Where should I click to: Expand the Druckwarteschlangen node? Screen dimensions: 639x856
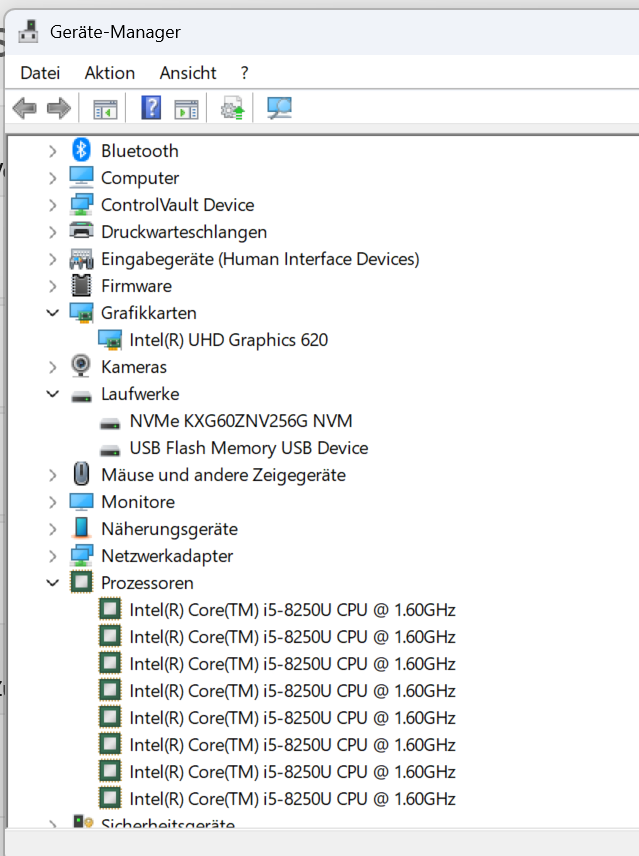(x=52, y=232)
